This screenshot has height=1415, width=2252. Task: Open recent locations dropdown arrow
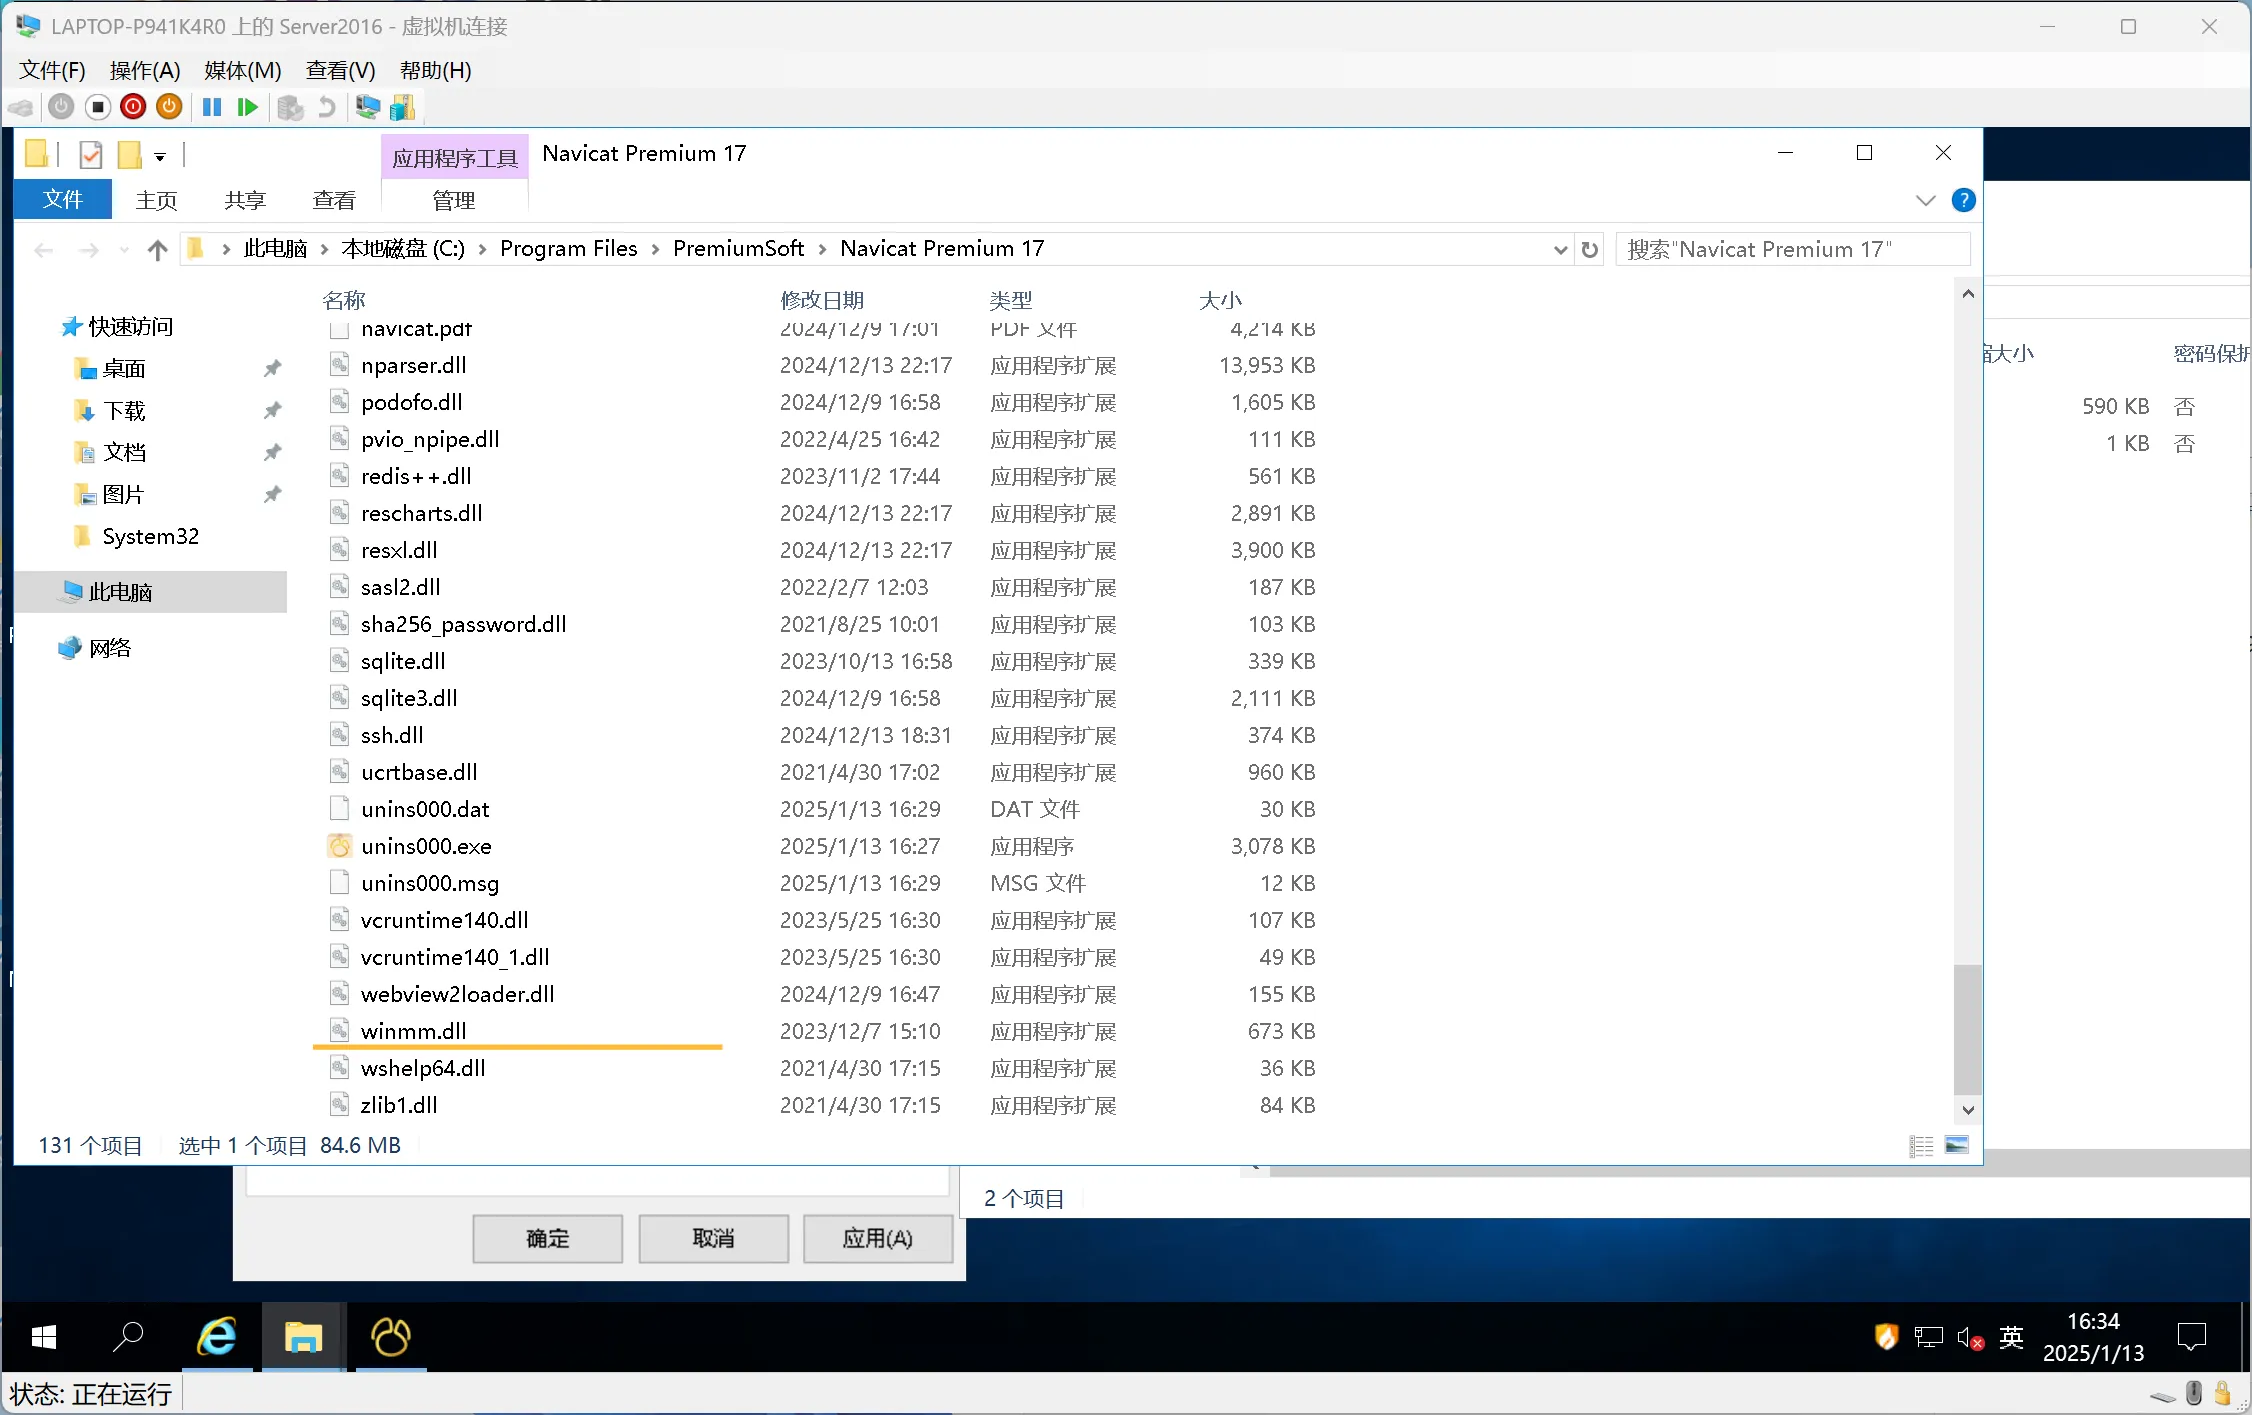tap(124, 249)
